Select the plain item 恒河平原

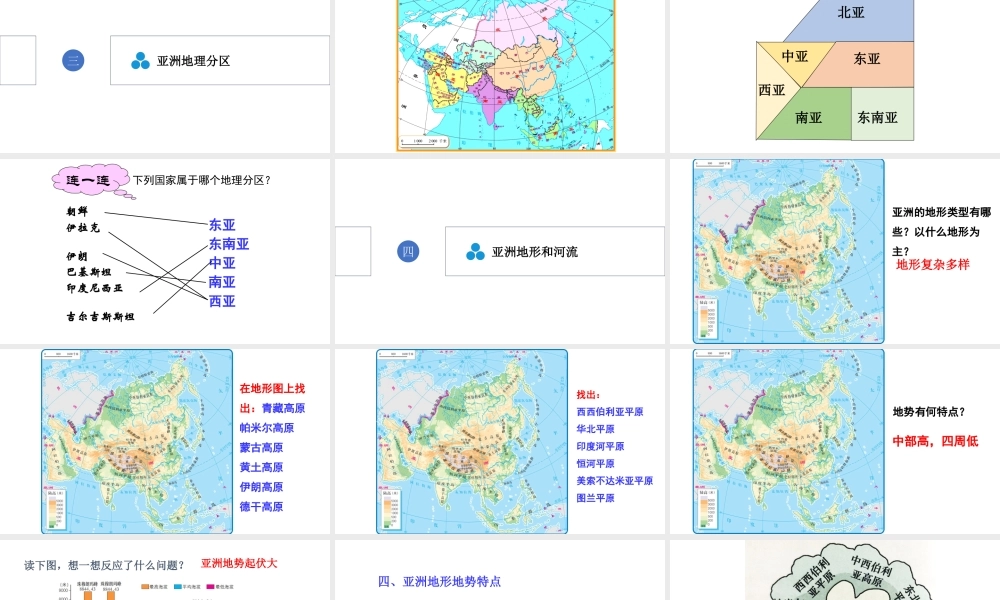[x=596, y=464]
